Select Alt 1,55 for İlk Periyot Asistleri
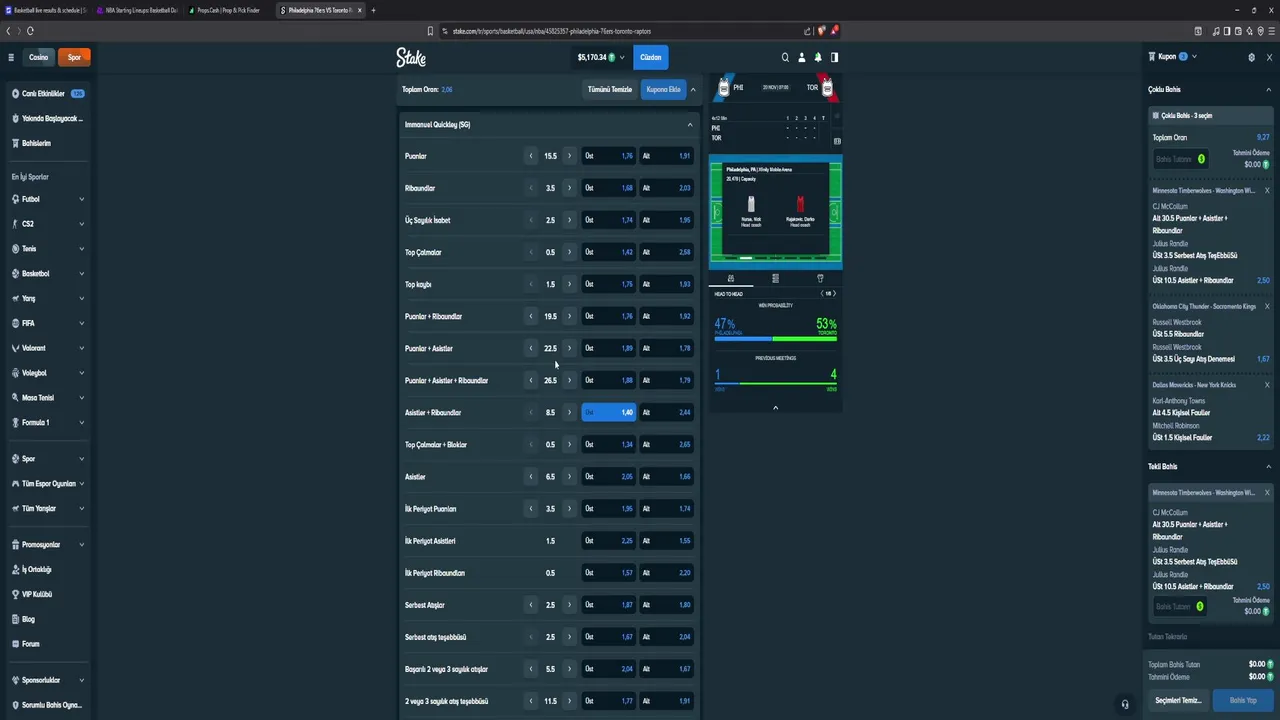The height and width of the screenshot is (720, 1280). click(666, 541)
